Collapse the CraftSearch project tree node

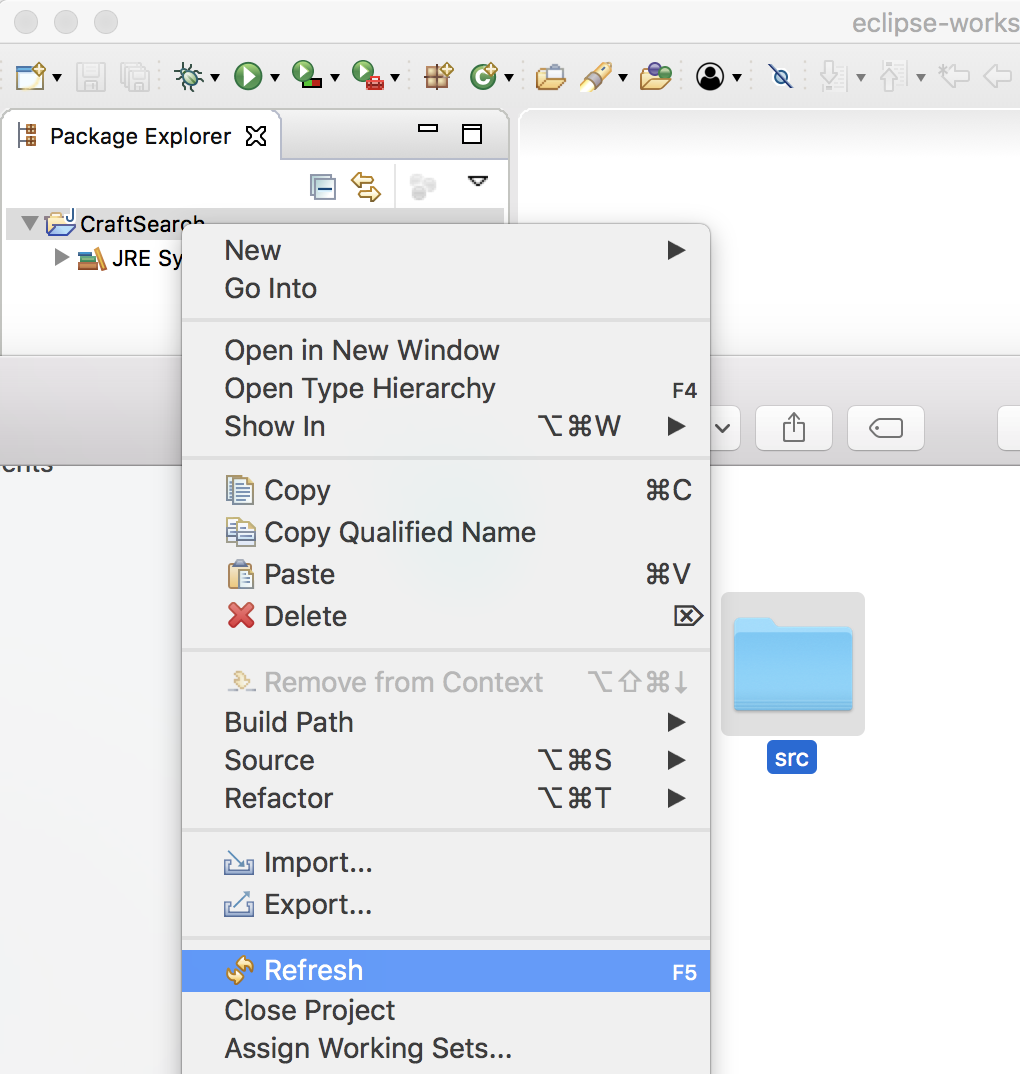(28, 223)
